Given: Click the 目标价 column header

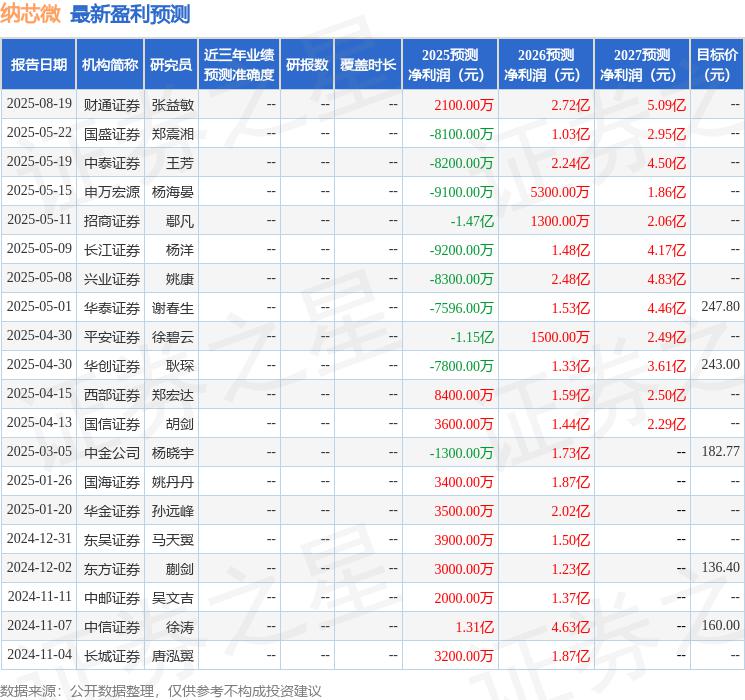Looking at the screenshot, I should 717,65.
